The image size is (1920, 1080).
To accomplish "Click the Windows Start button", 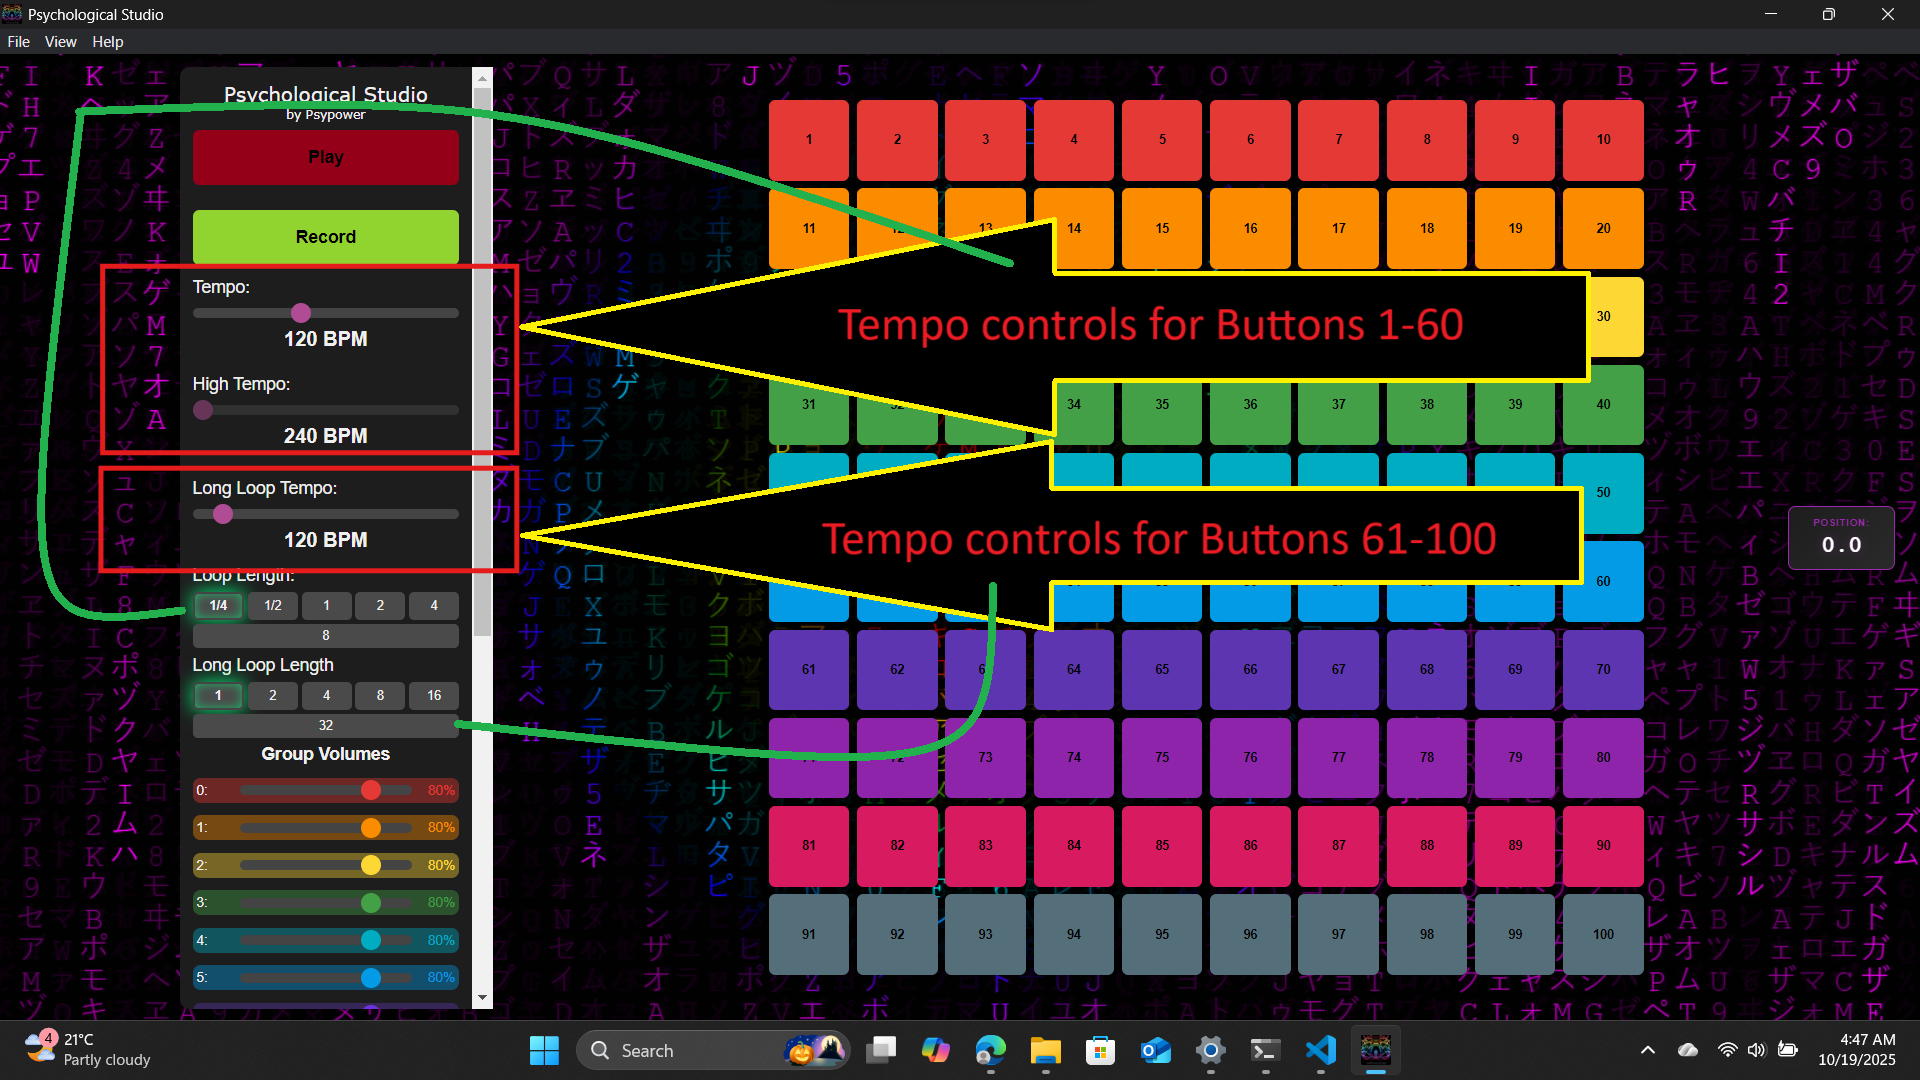I will tap(544, 1050).
